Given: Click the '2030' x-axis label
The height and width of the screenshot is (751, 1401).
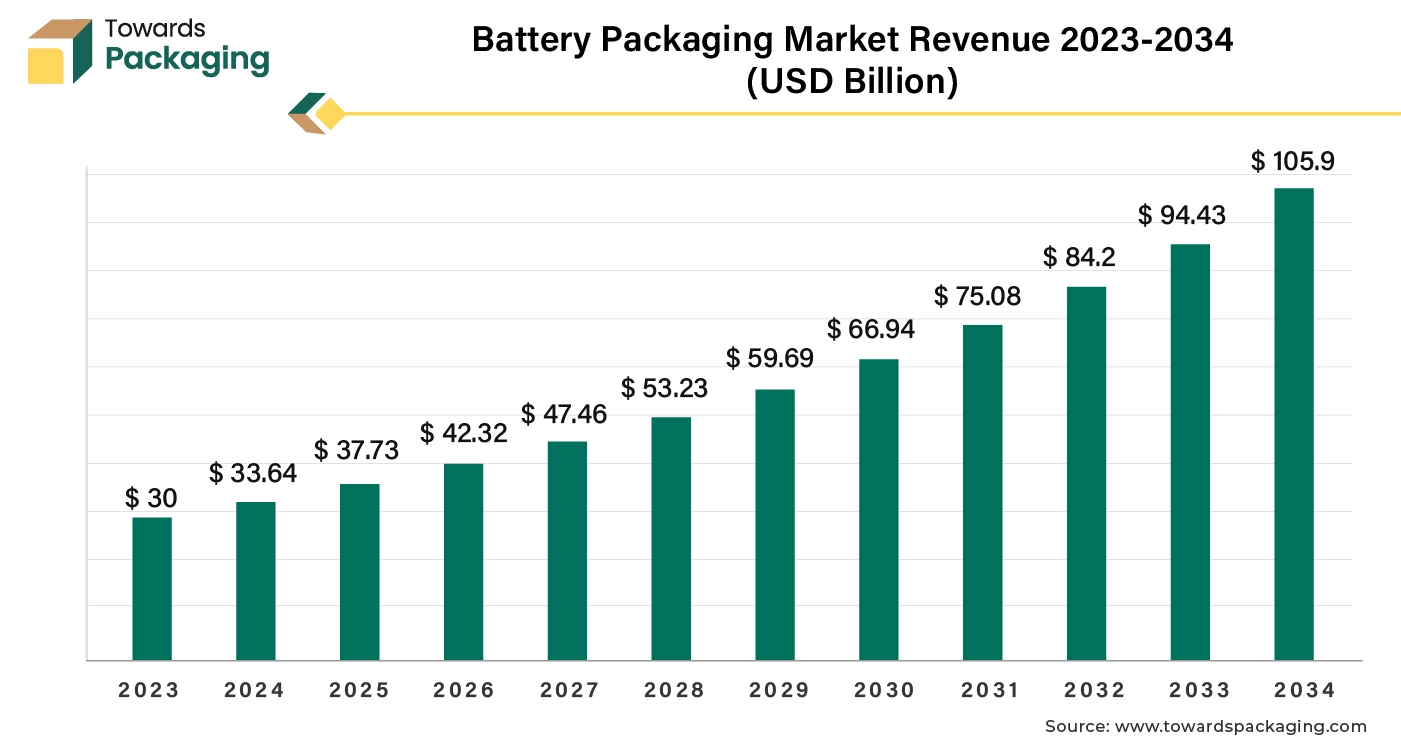Looking at the screenshot, I should [884, 690].
